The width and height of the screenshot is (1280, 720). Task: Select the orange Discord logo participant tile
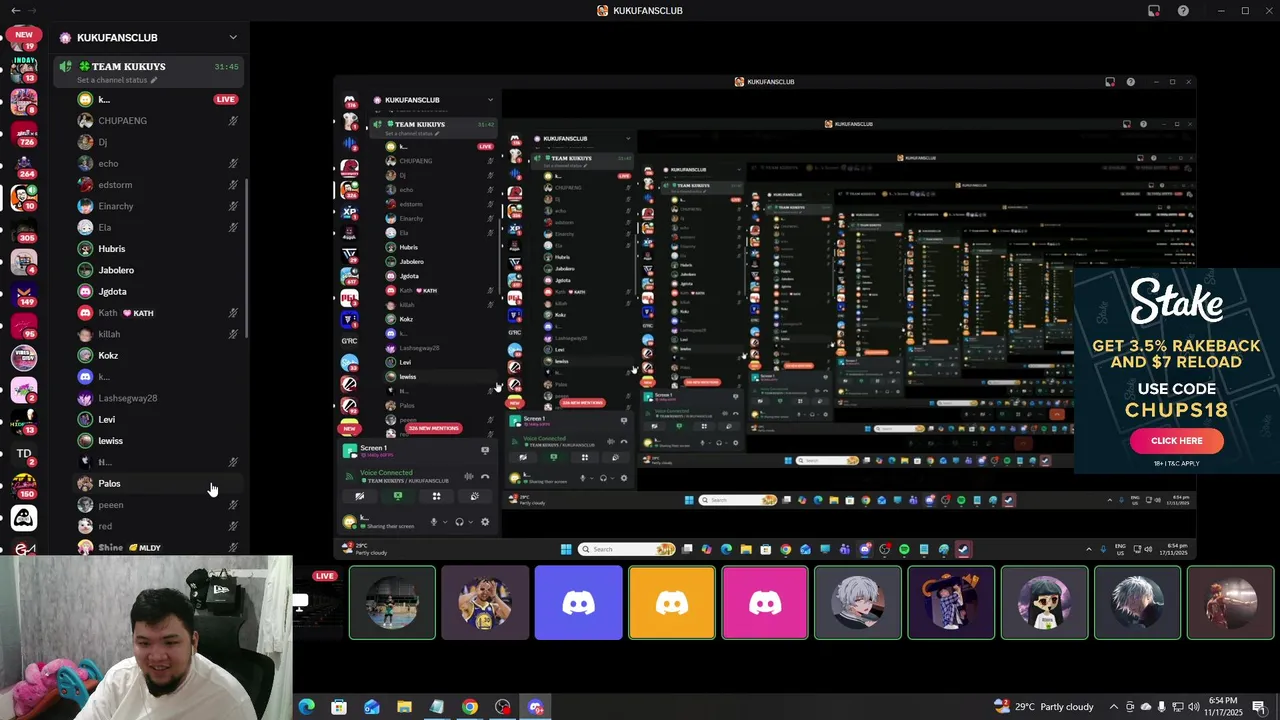tap(672, 603)
